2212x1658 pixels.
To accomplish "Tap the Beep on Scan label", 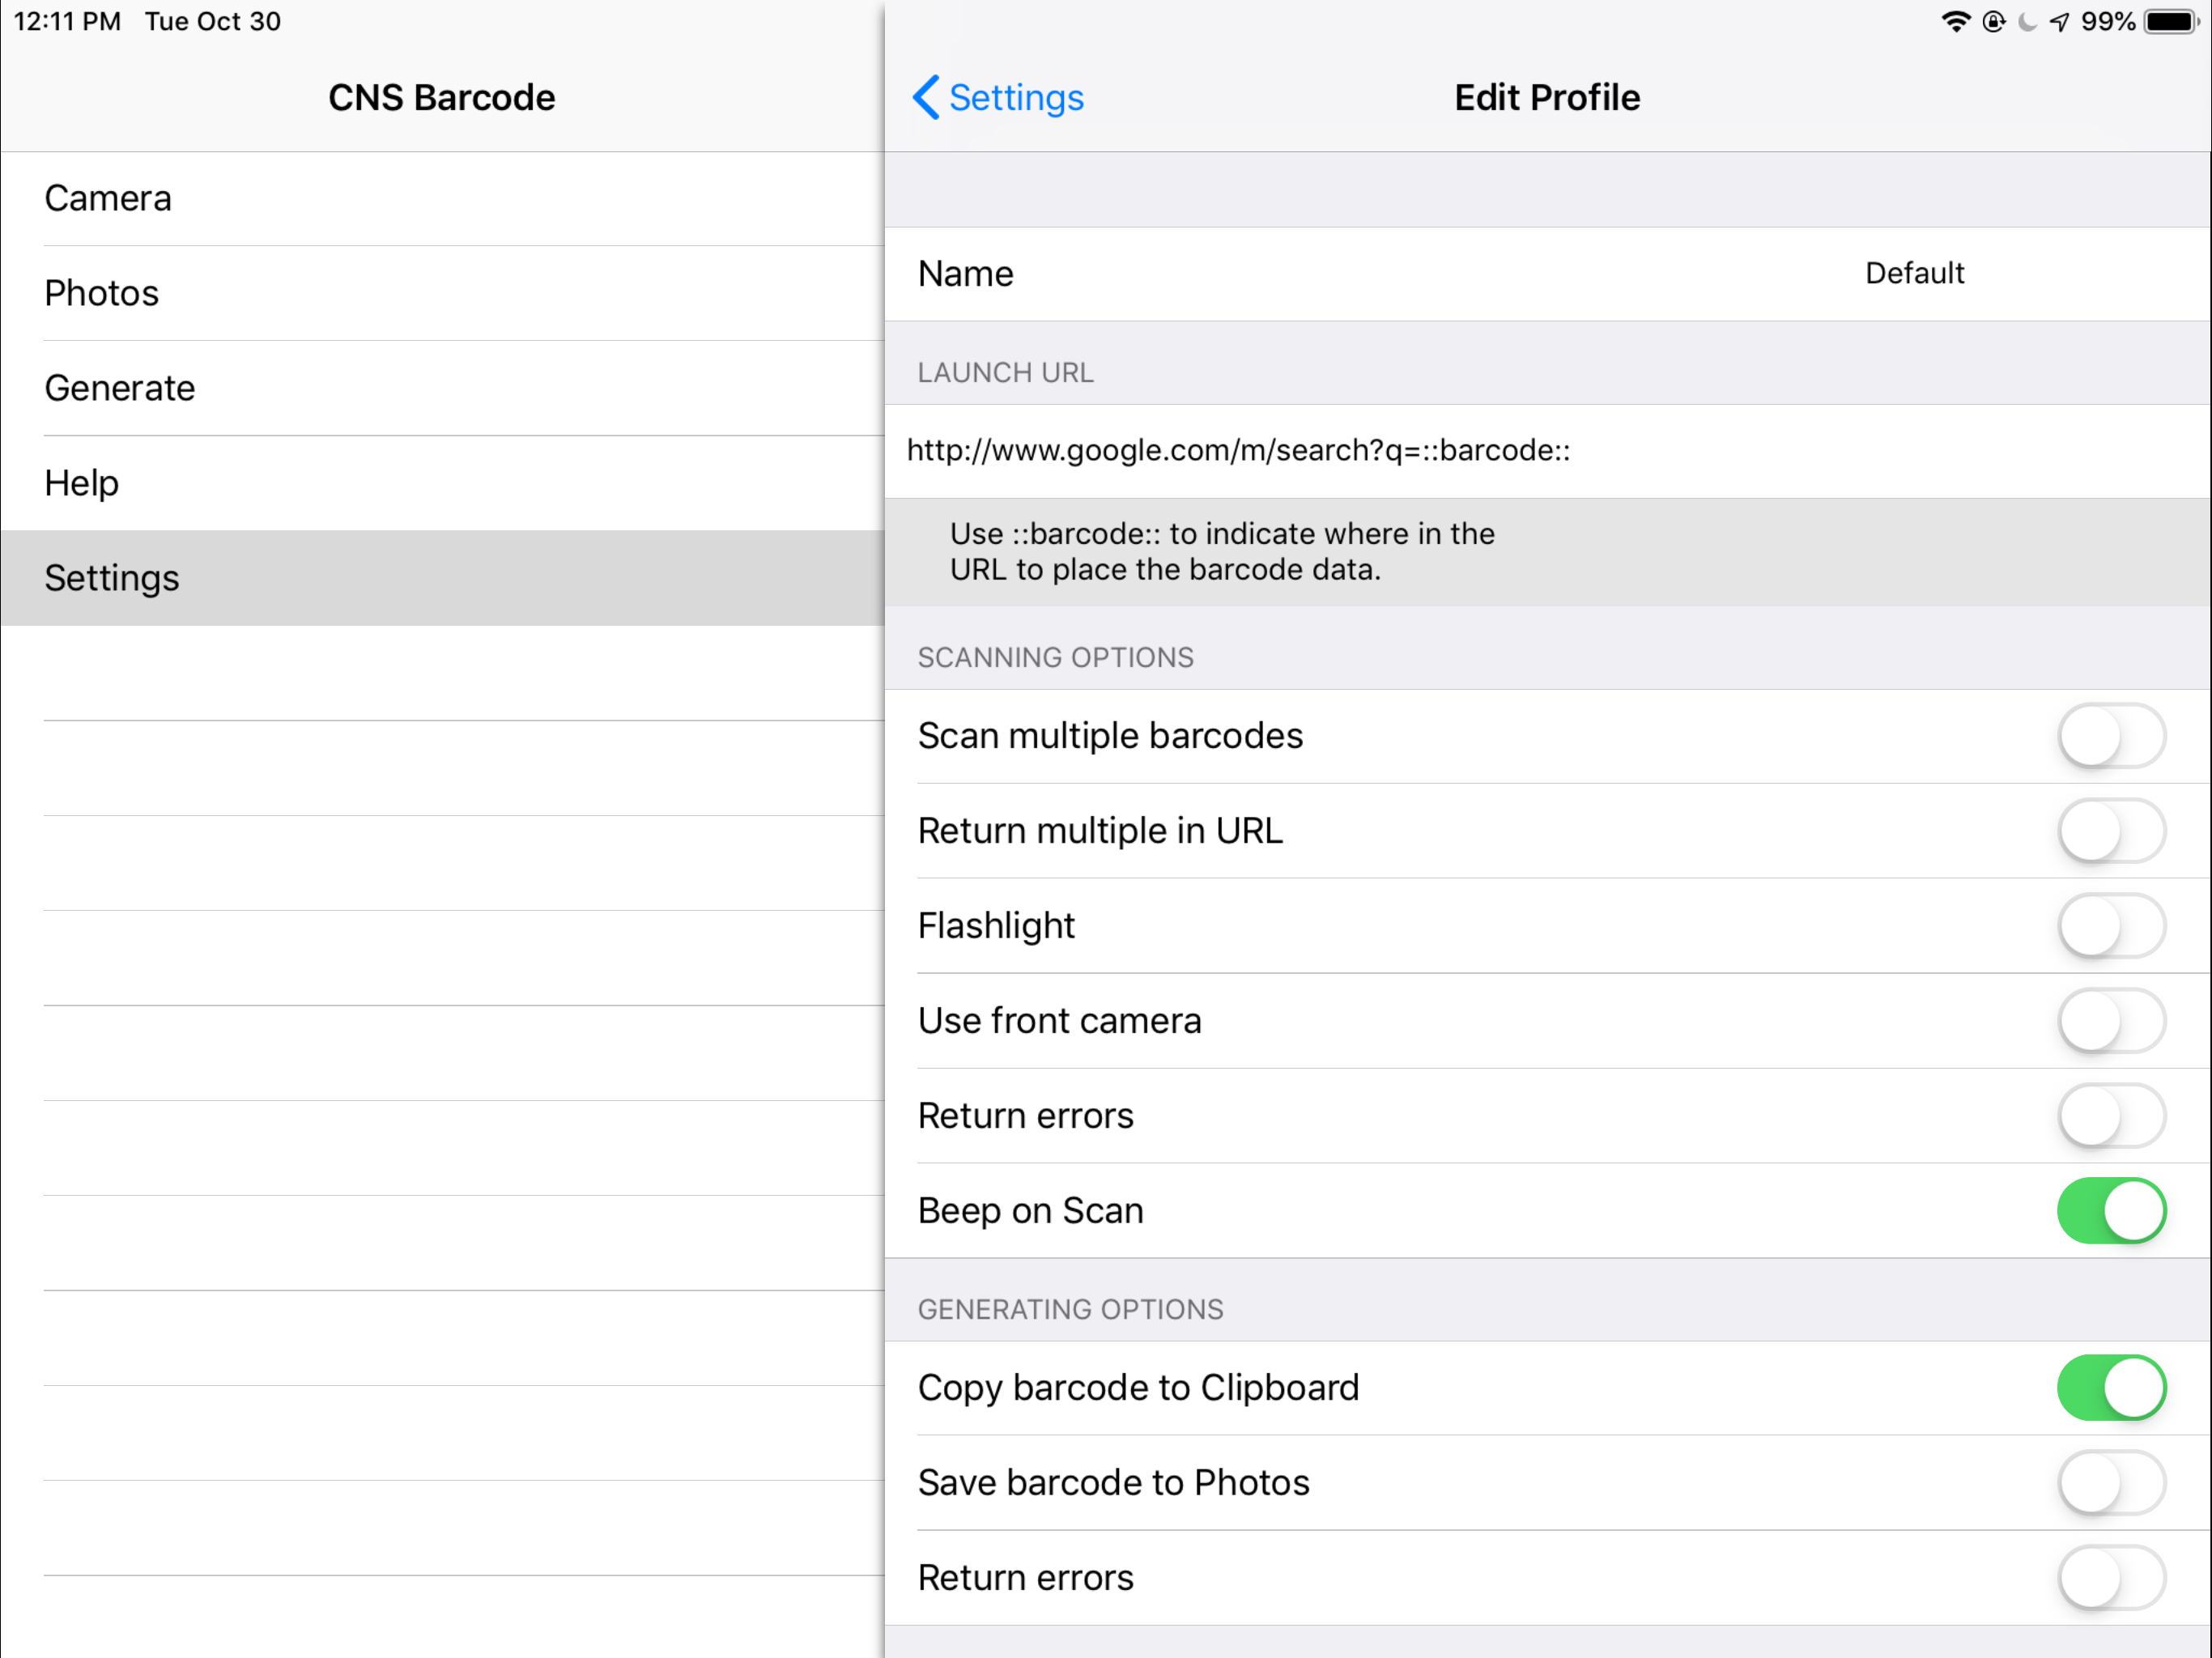I will click(x=1031, y=1211).
